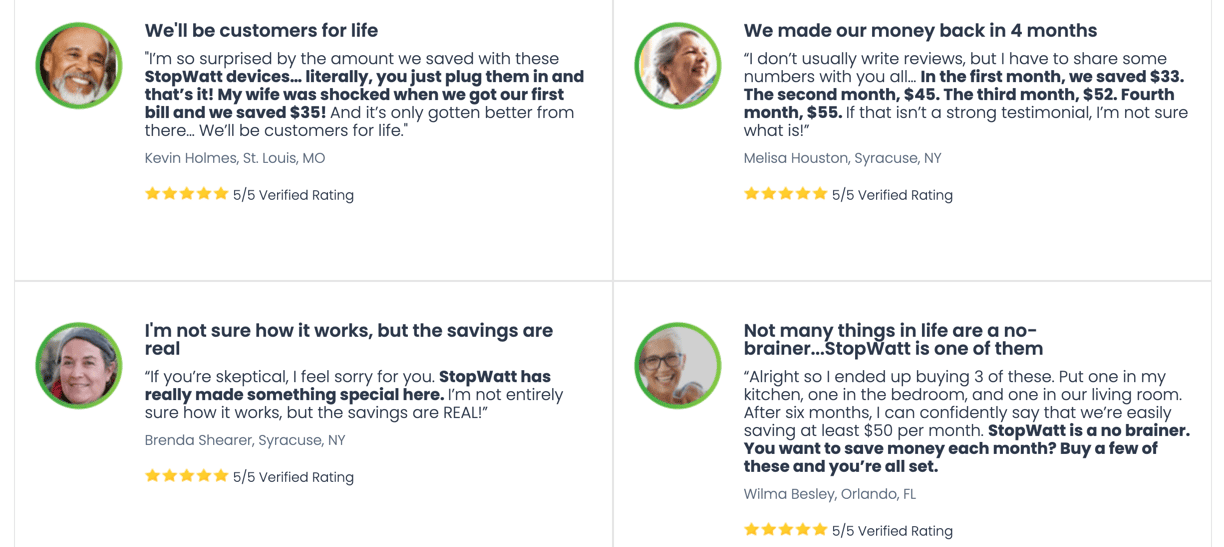
Task: Click the name Melisa Houston, Syracuse, NY
Action: click(x=842, y=158)
